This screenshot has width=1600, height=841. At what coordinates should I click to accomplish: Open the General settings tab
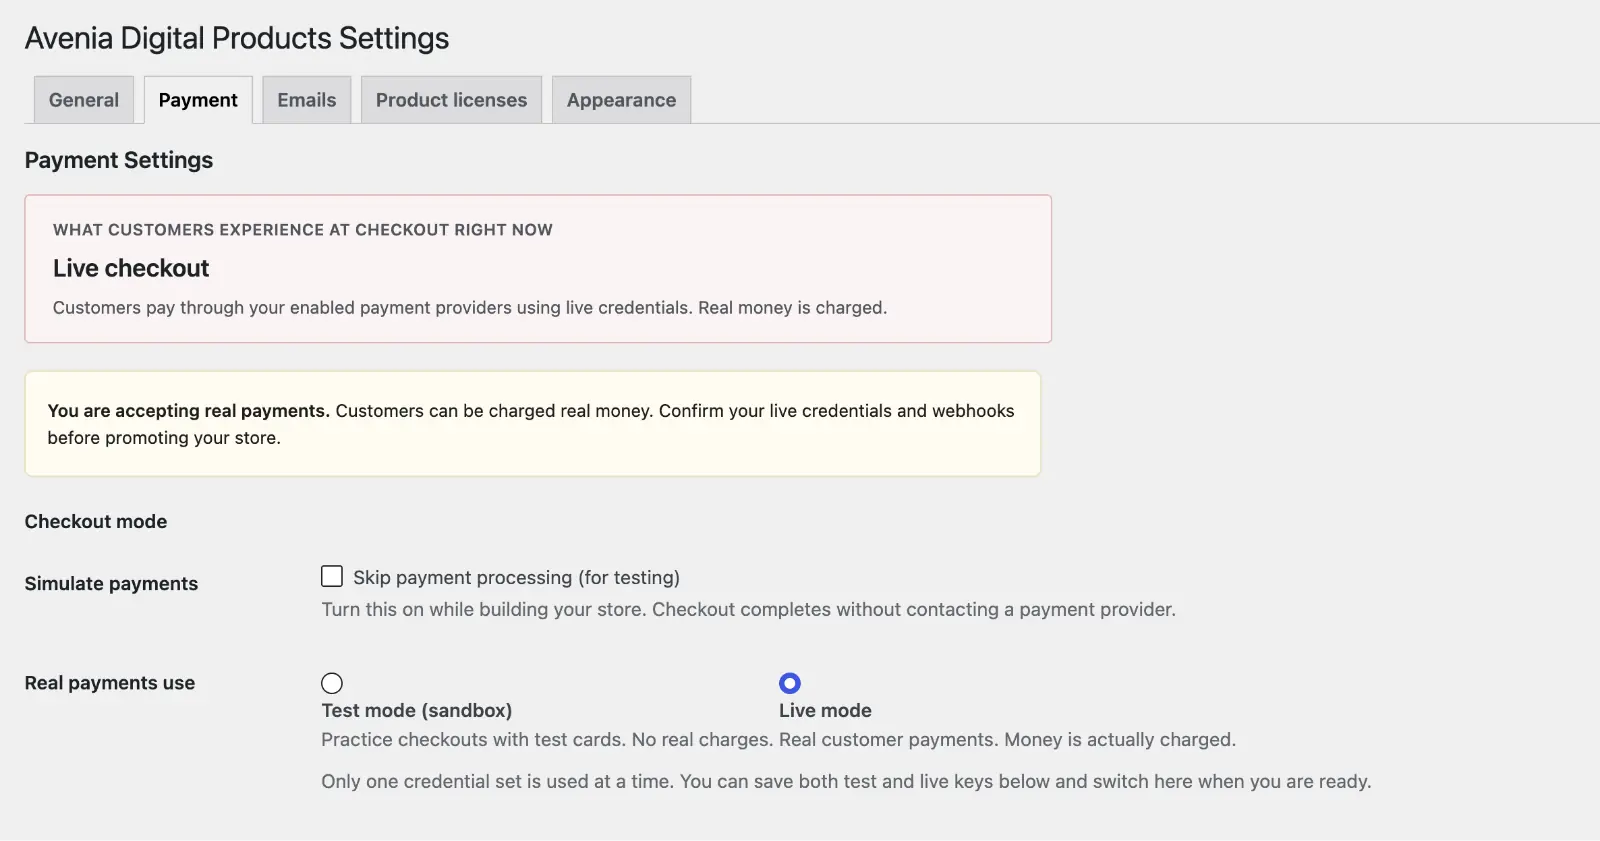pos(84,100)
